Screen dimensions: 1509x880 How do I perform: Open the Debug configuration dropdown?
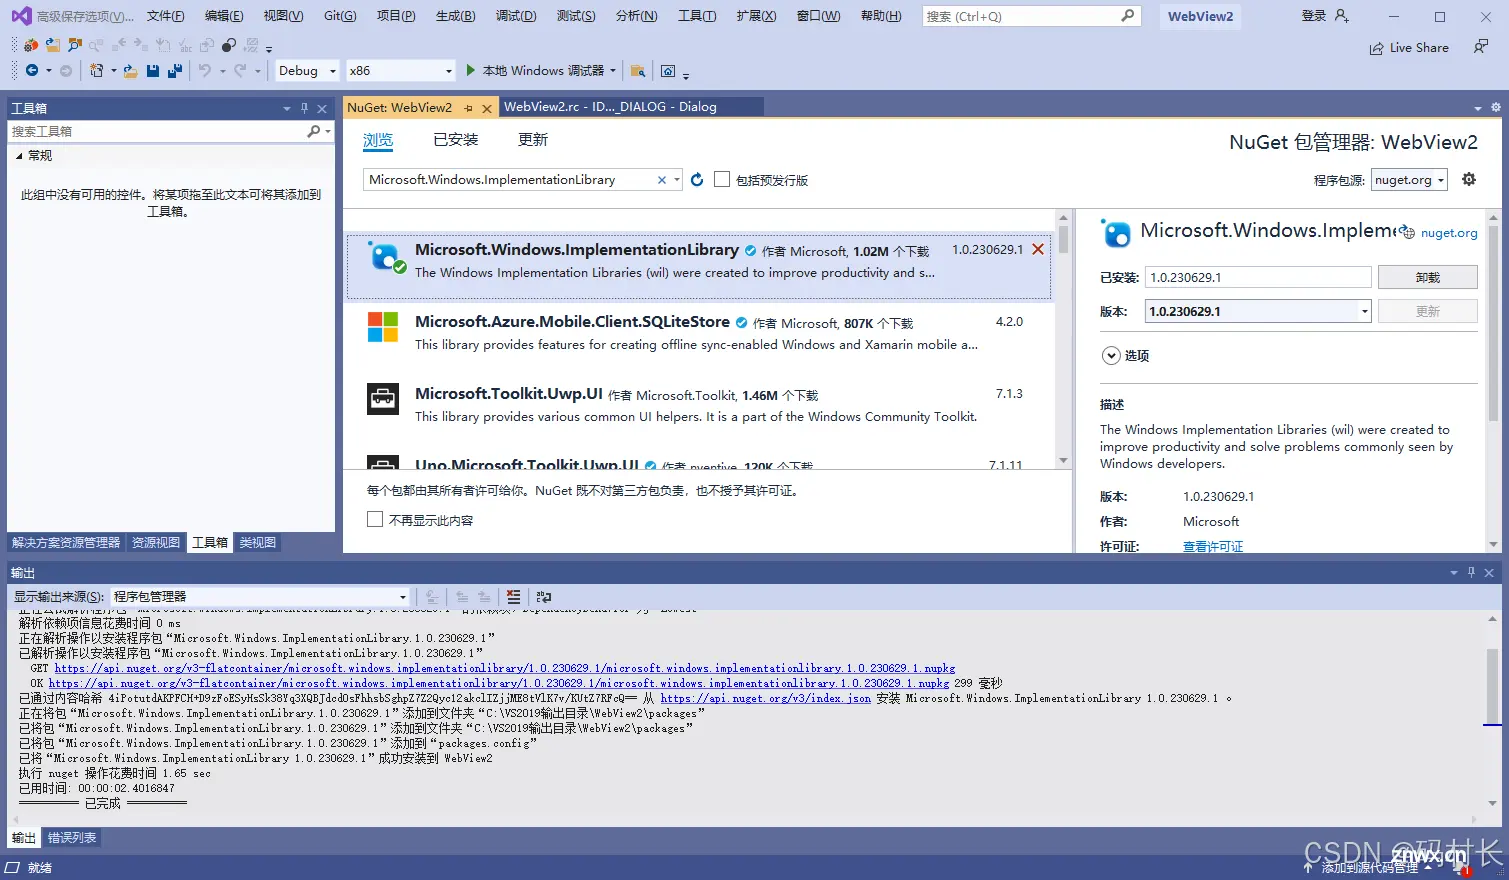click(307, 70)
